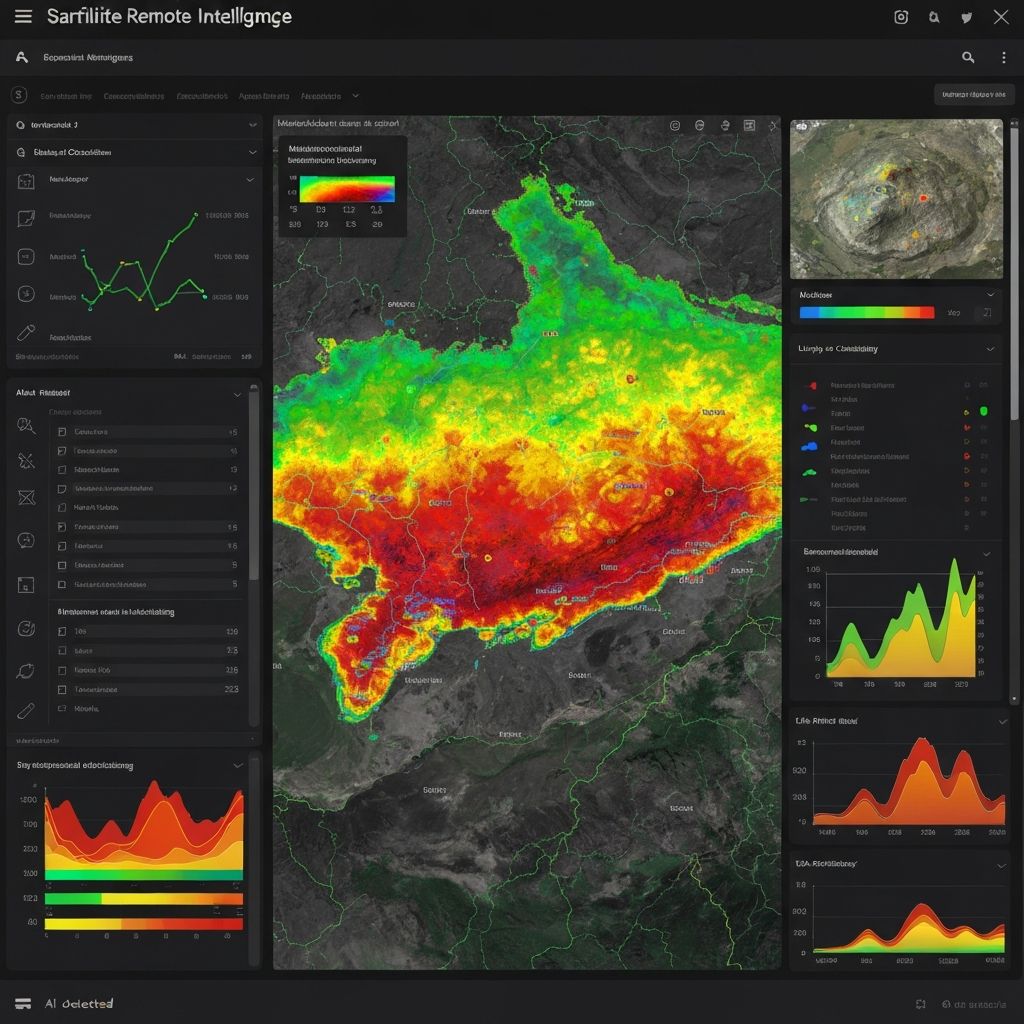Click the camera icon in the title bar
Screen dimensions: 1024x1024
901,17
